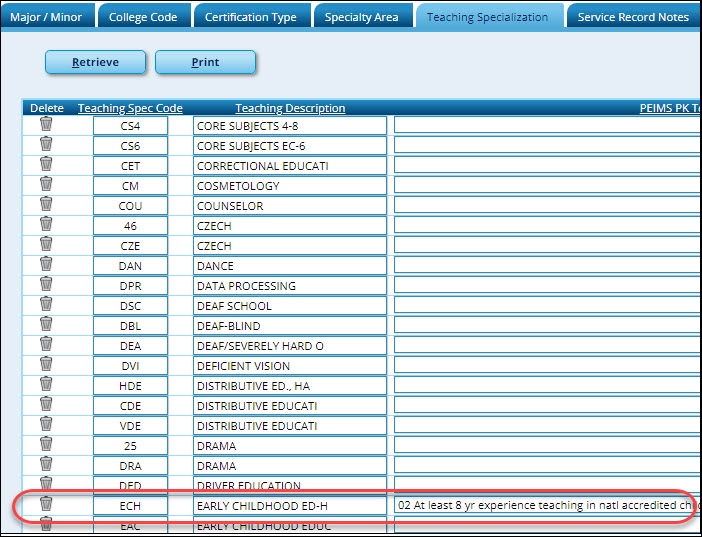
Task: Switch to the Major / Minor tab
Action: (x=46, y=17)
